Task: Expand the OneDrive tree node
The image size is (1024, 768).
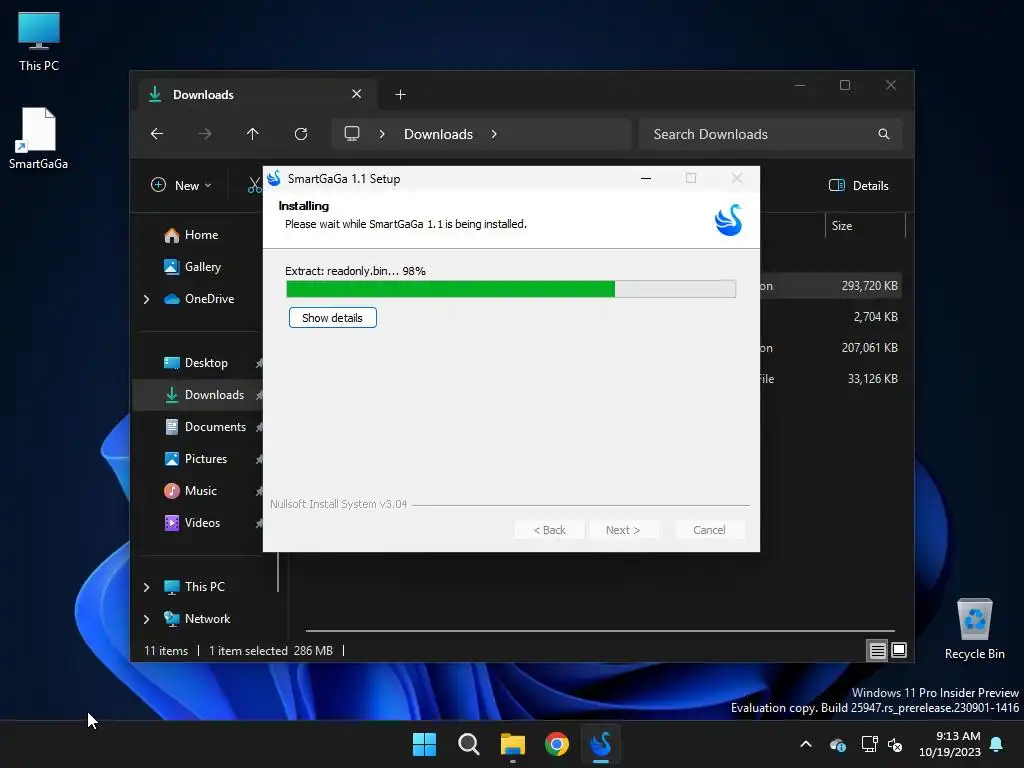Action: (x=146, y=299)
